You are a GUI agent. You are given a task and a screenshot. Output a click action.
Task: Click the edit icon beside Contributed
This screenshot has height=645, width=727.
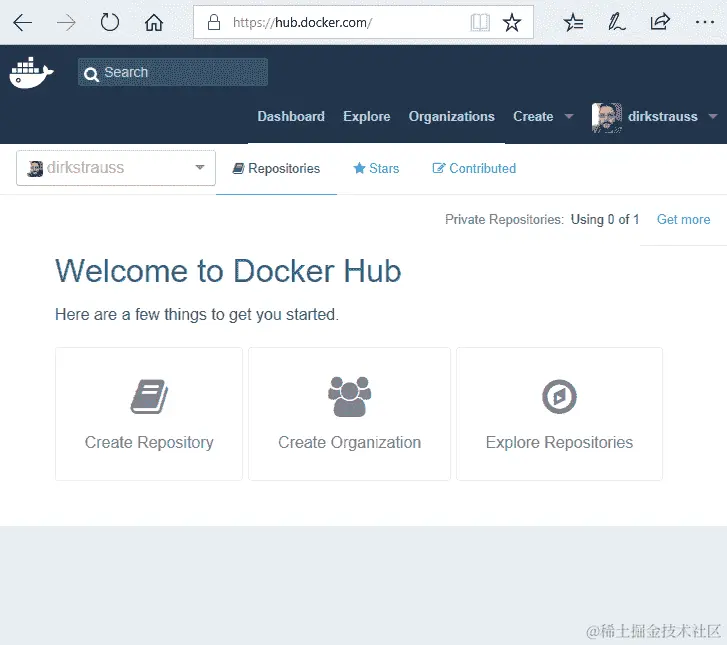pos(439,168)
